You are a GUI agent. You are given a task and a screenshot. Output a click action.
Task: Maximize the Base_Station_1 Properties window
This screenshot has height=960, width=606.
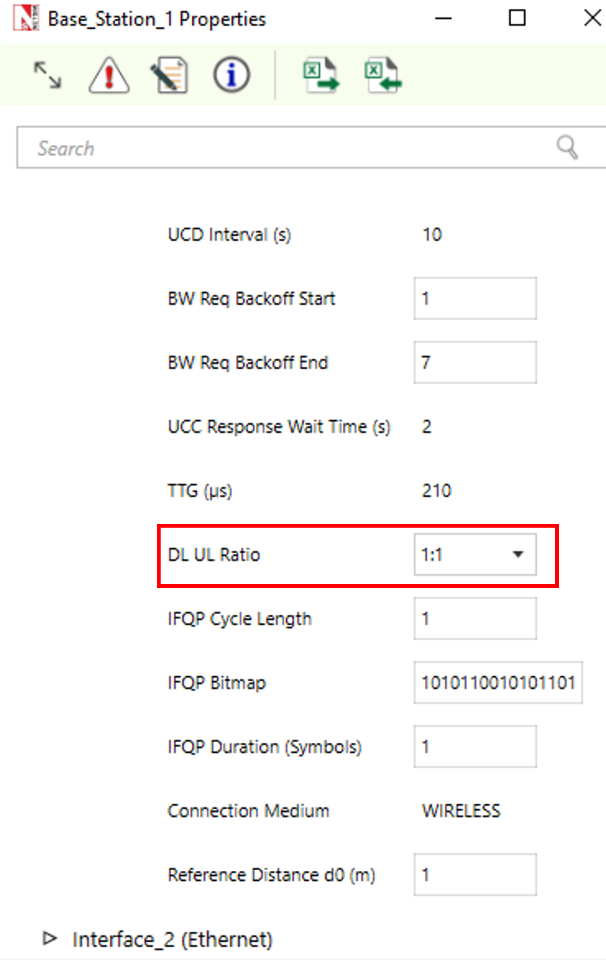[517, 18]
